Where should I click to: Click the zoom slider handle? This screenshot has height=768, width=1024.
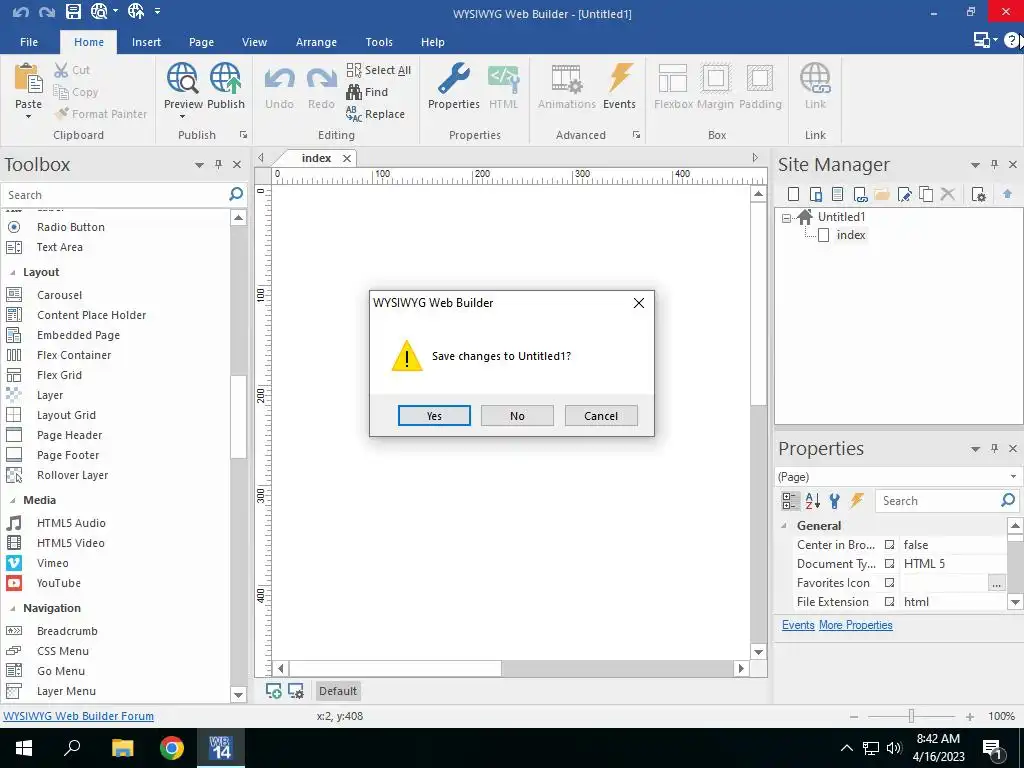[911, 716]
